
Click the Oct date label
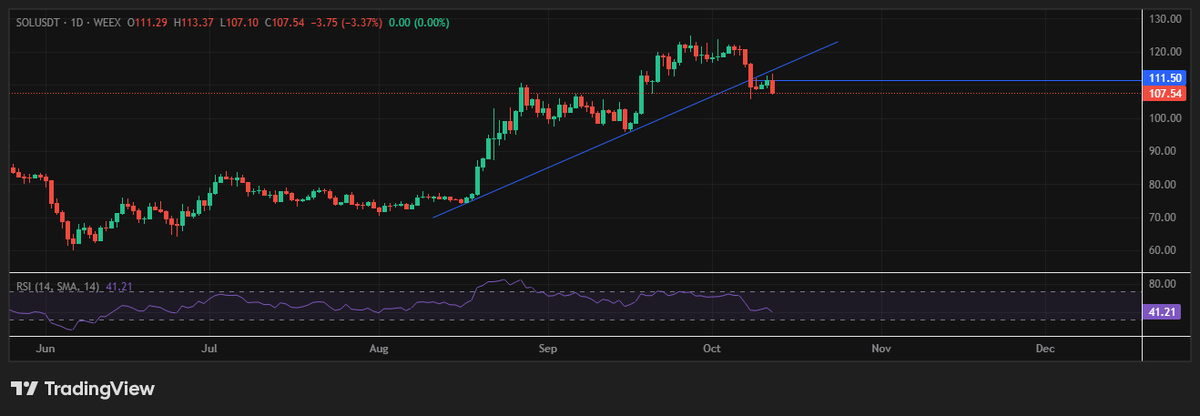712,350
